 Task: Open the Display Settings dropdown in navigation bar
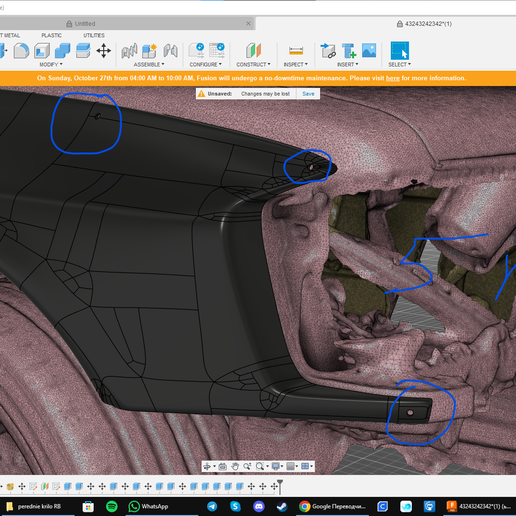tap(277, 466)
